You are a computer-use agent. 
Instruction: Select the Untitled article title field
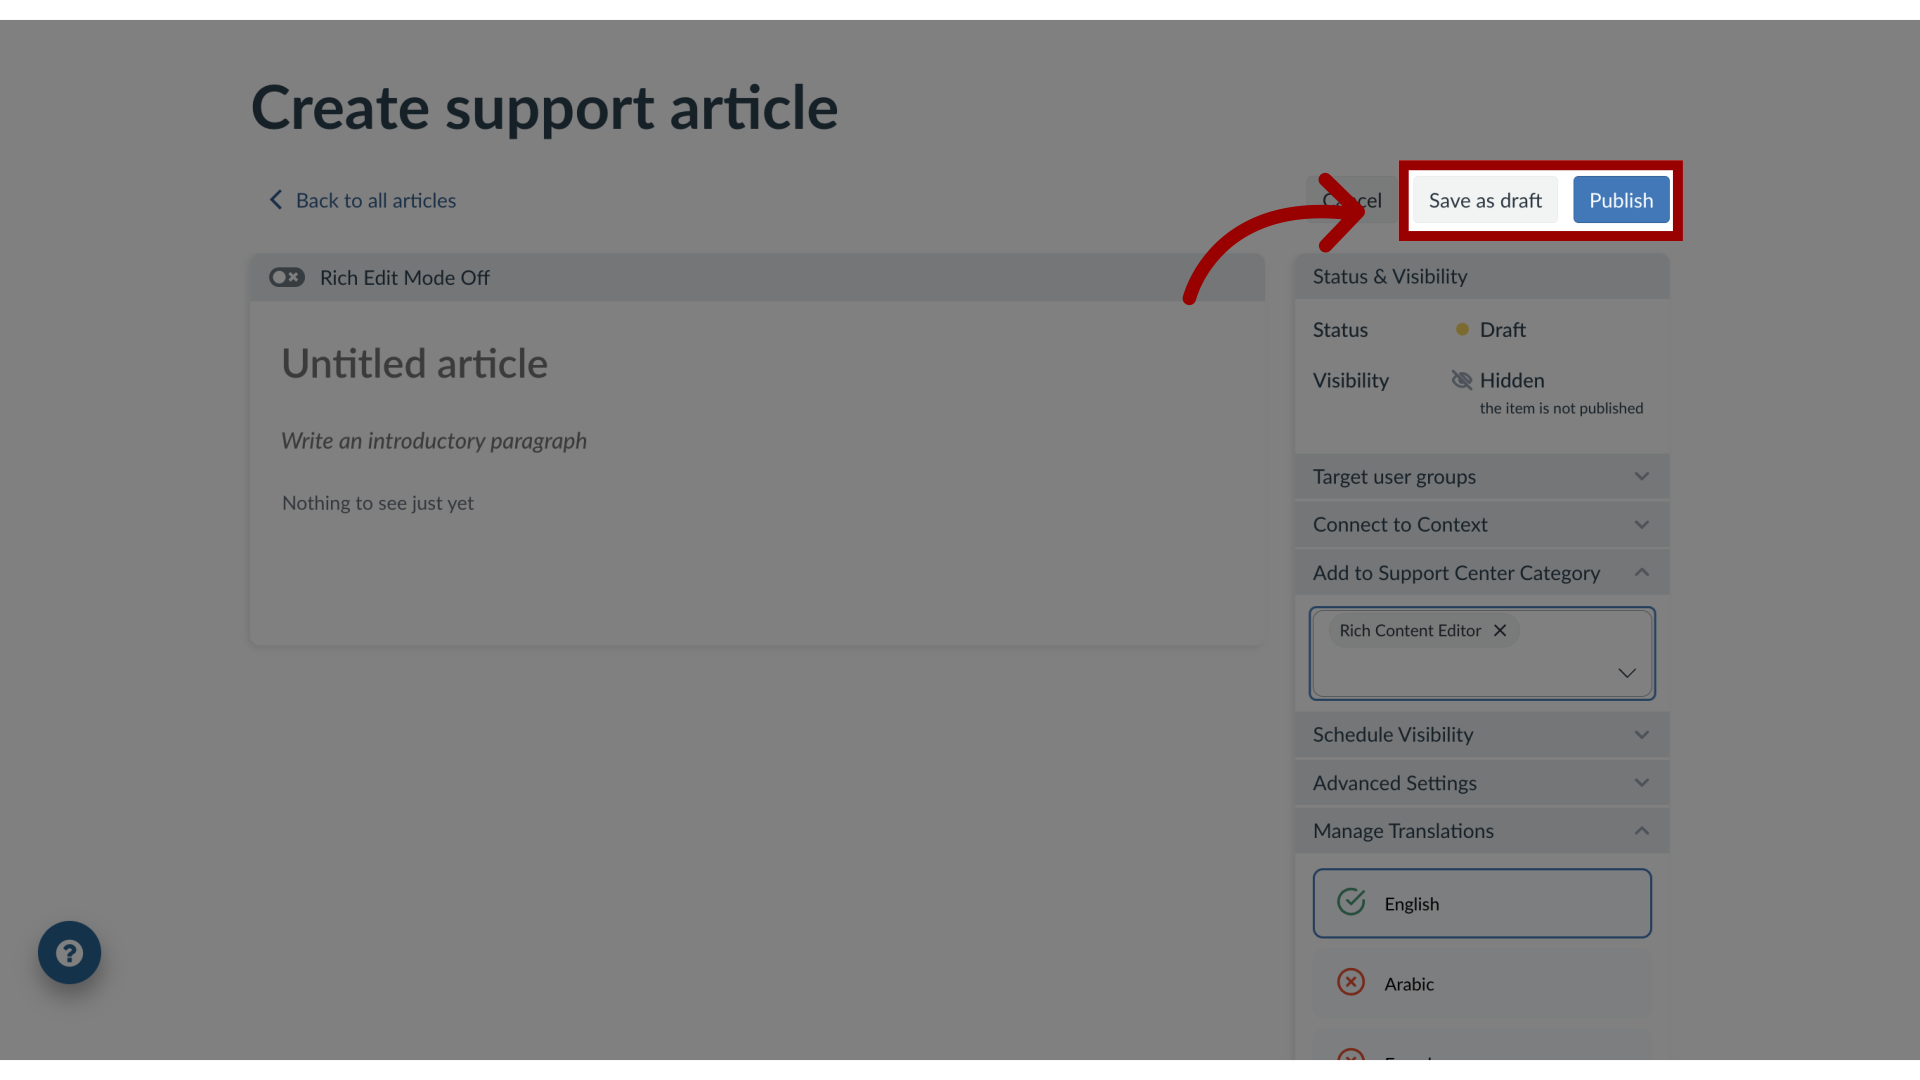(x=414, y=361)
